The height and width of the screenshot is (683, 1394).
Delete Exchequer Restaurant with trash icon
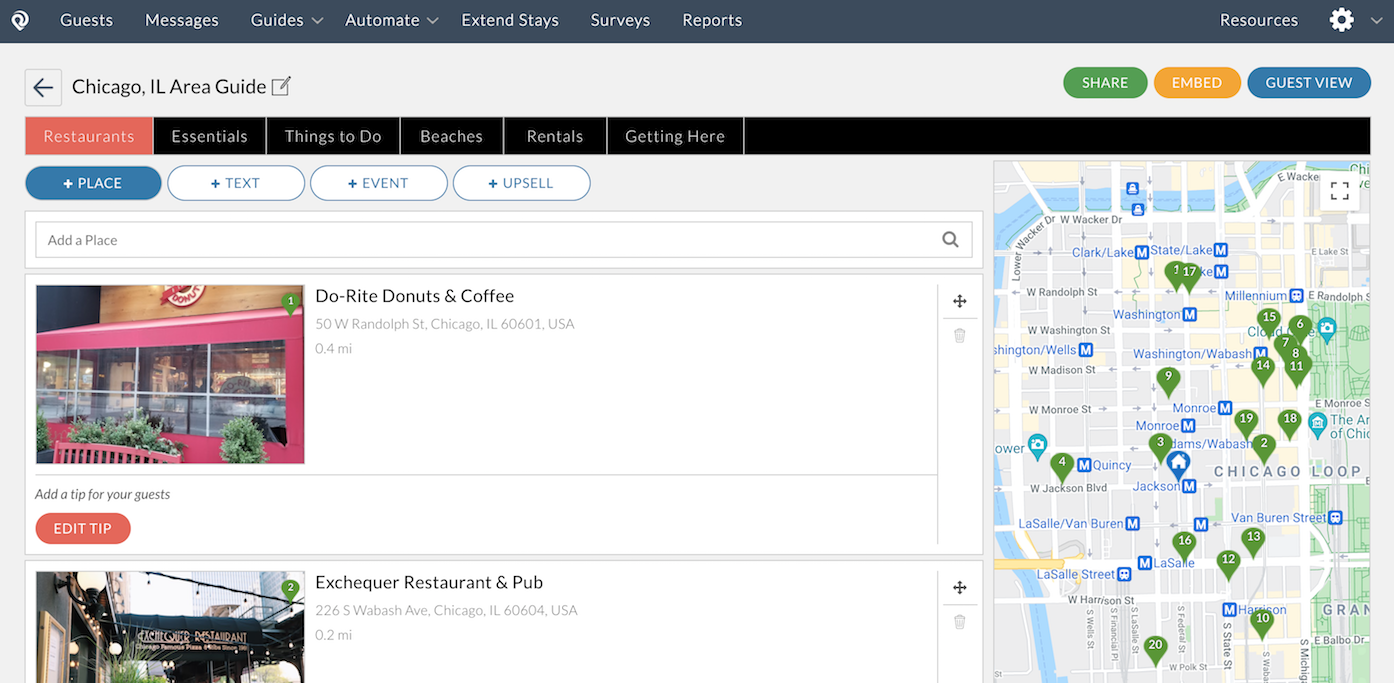pos(959,622)
